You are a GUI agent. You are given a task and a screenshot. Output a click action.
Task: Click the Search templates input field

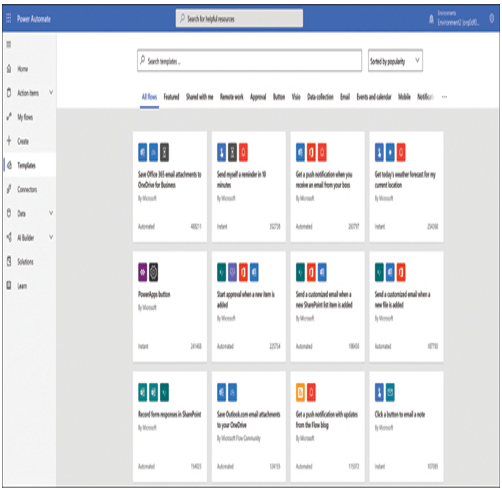pos(249,61)
